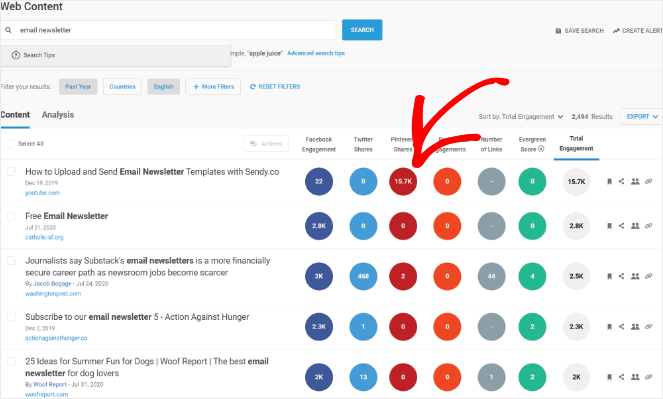Open author Jacob Bogage link
Viewport: 663px width, 399px height.
tap(52, 284)
